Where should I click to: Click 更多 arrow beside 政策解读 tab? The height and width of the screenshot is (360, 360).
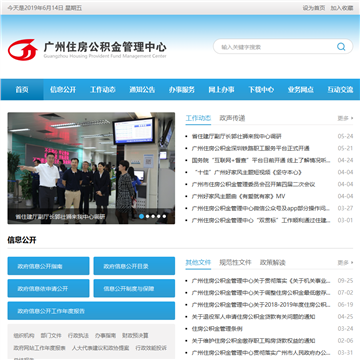[x=345, y=263]
